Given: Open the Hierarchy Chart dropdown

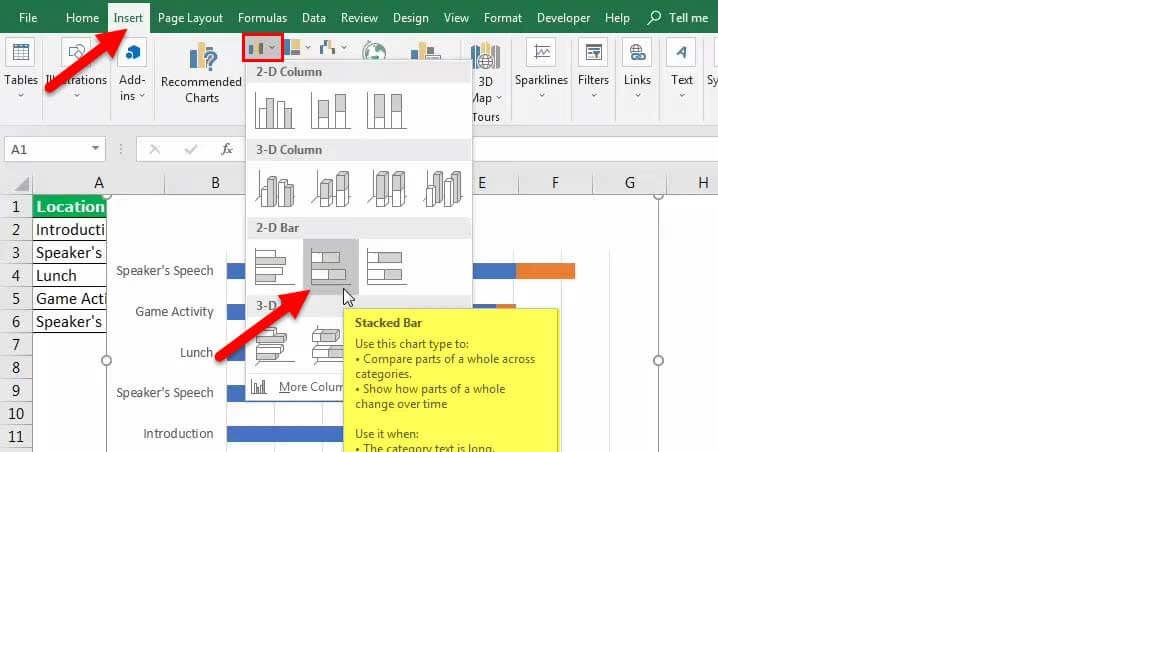Looking at the screenshot, I should (298, 48).
